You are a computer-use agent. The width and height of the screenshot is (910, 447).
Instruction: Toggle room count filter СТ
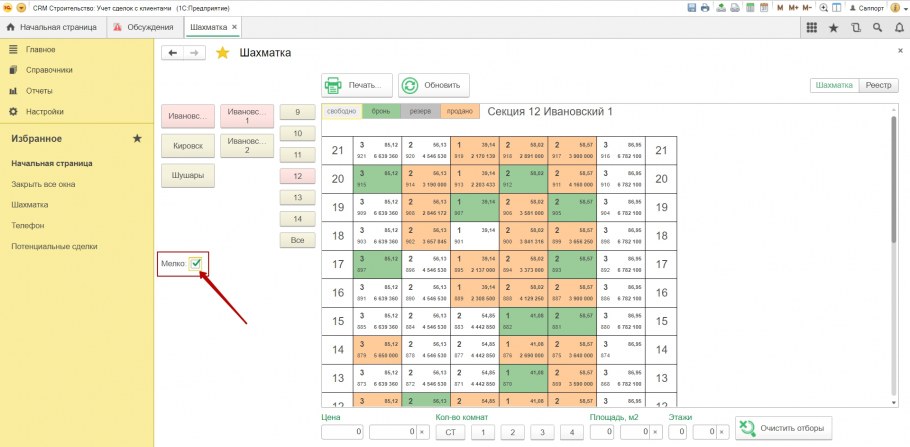coord(450,432)
